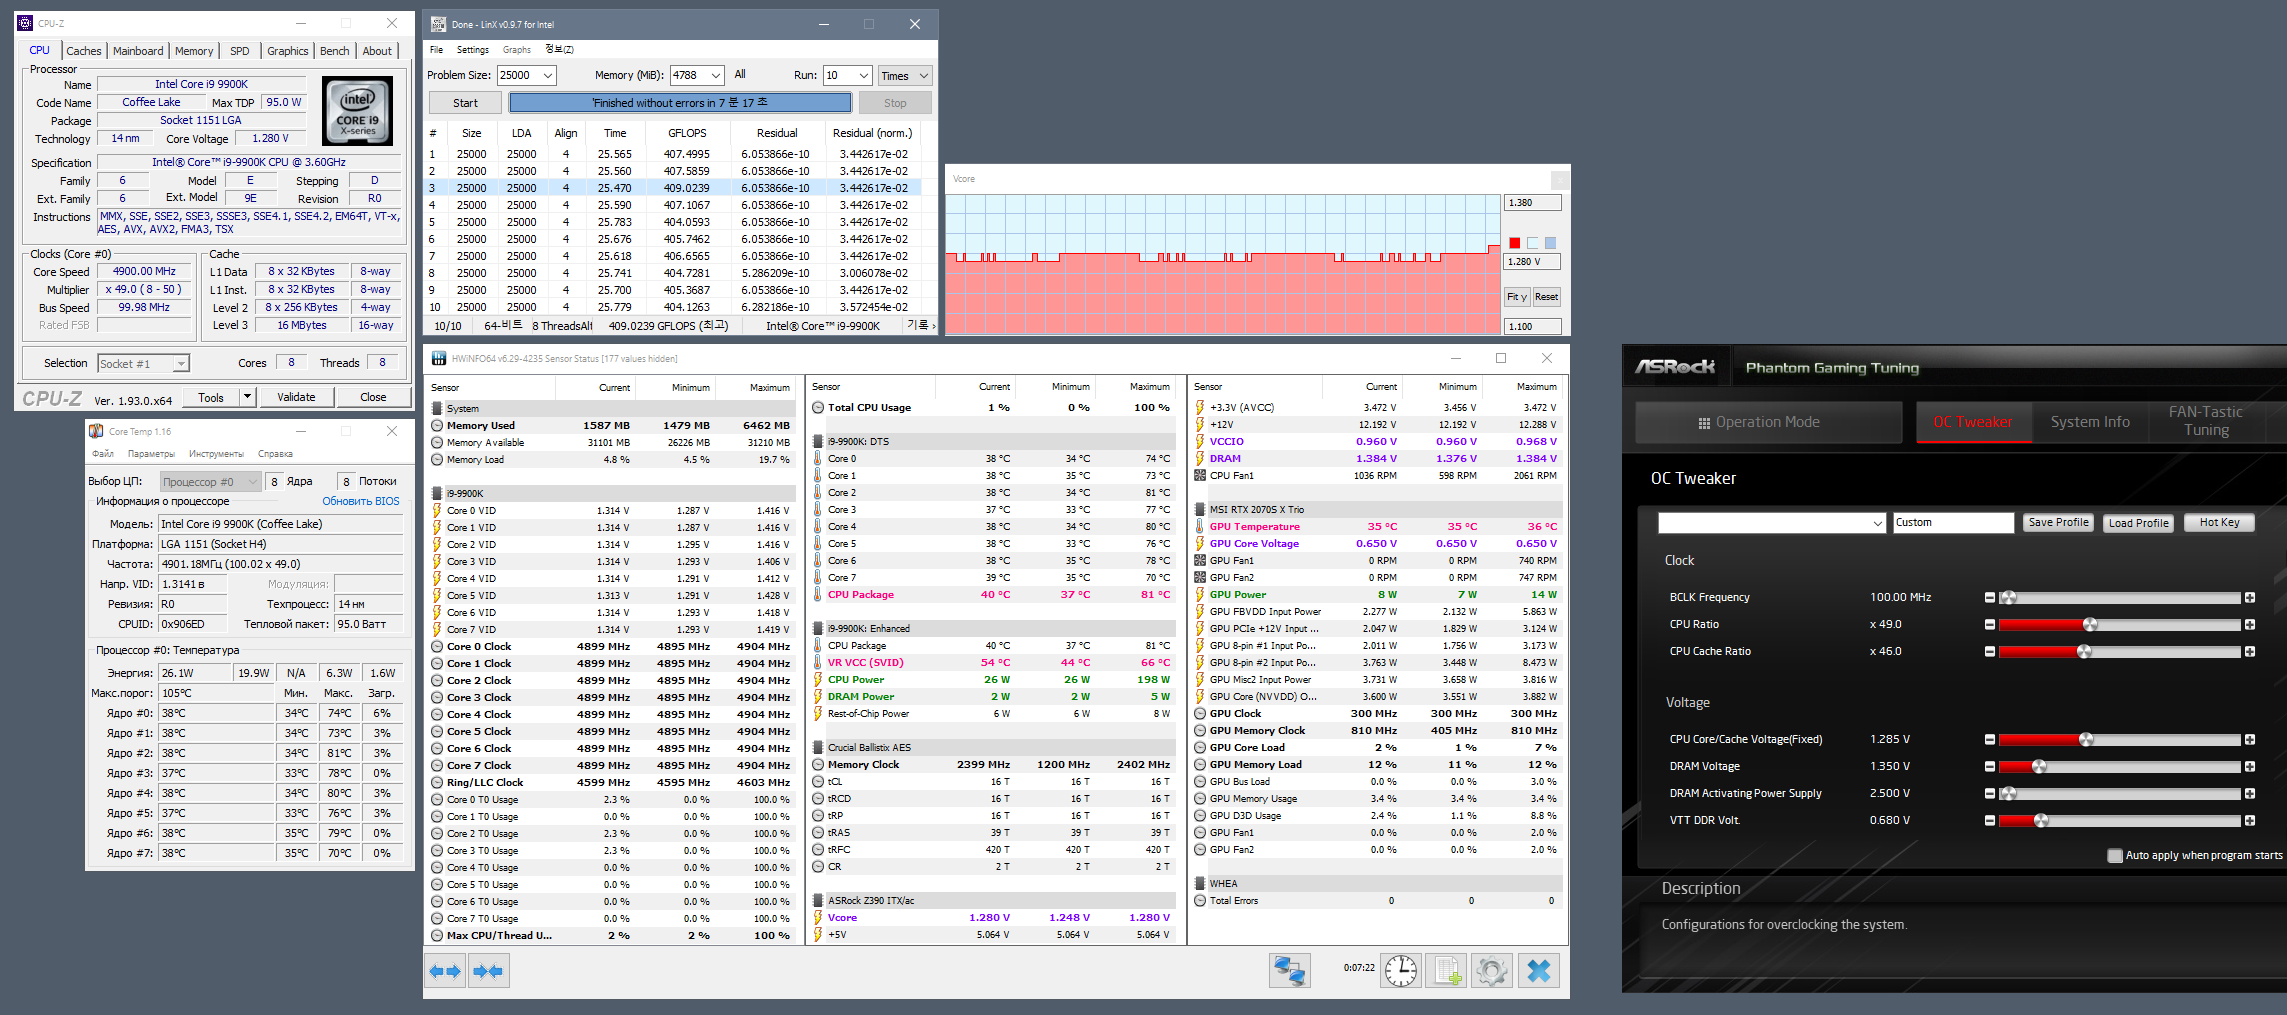Click plus icon for DRAM Voltage
The height and width of the screenshot is (1015, 2287).
click(2250, 767)
